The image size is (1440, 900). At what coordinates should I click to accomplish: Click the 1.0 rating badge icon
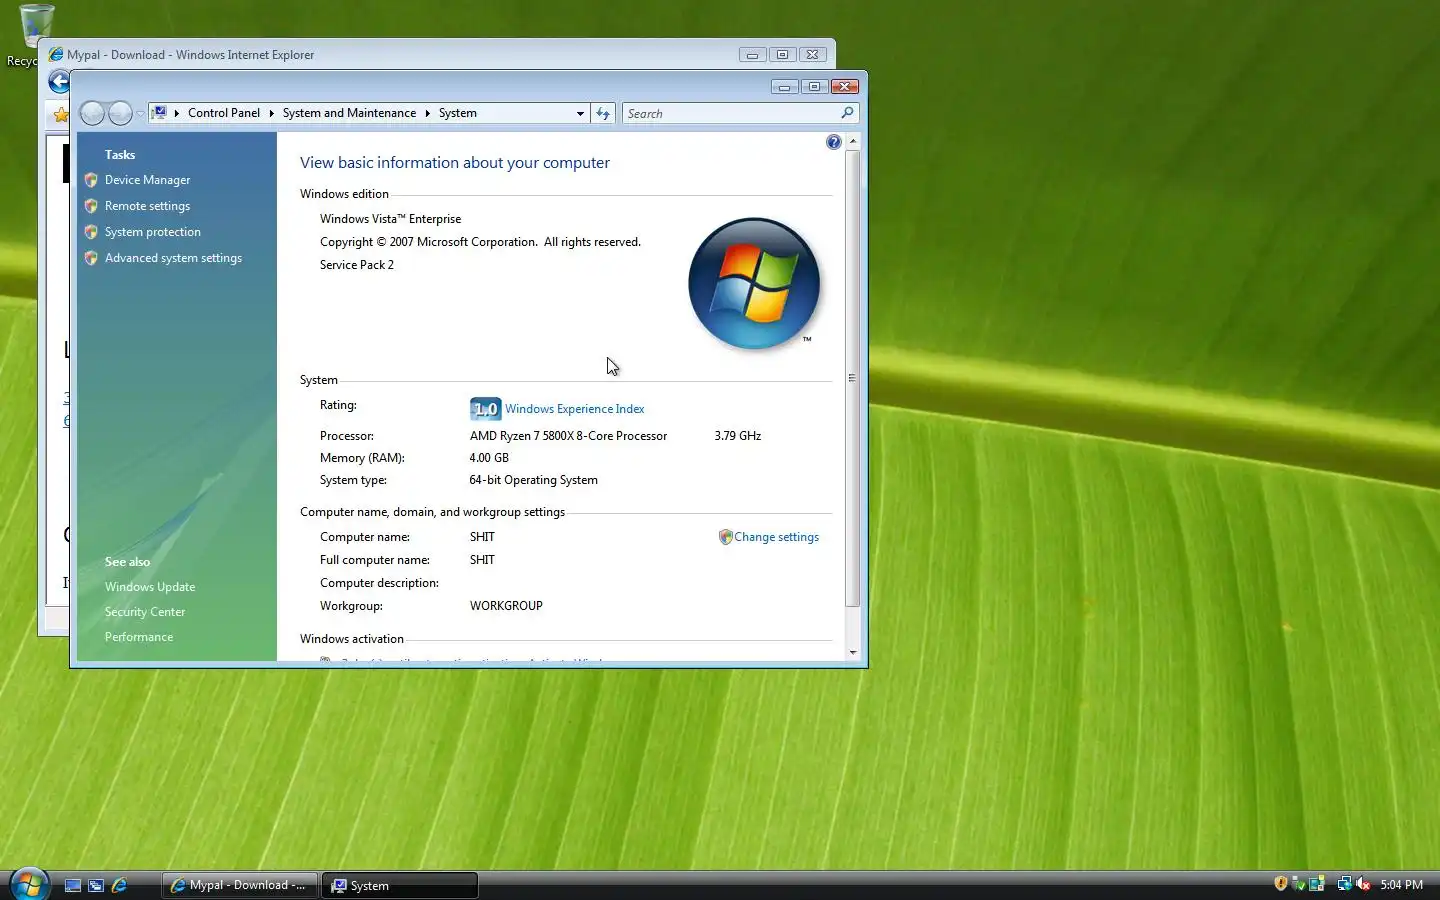pyautogui.click(x=486, y=408)
